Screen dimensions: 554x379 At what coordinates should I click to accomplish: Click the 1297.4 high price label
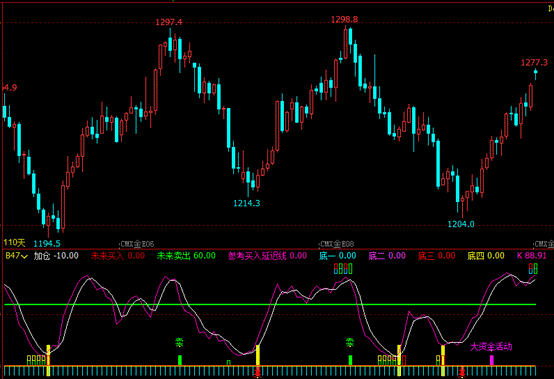click(x=169, y=22)
